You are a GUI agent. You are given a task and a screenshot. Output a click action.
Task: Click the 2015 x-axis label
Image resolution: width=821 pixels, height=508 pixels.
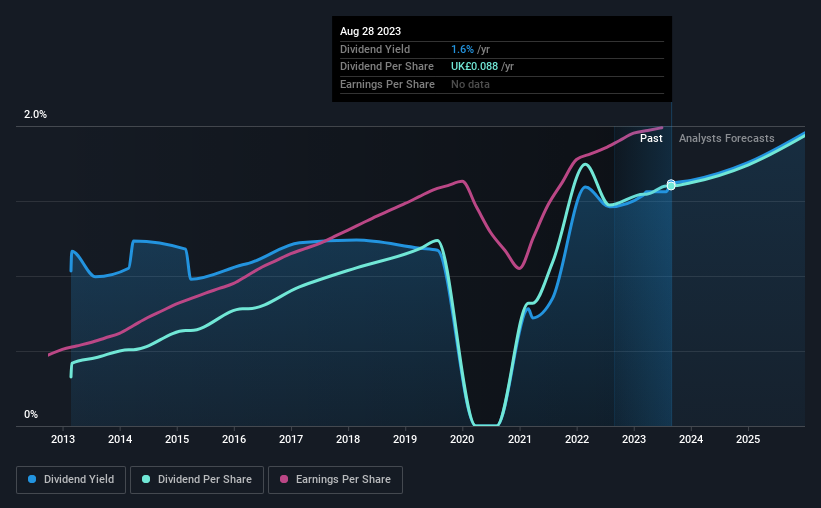click(x=177, y=439)
